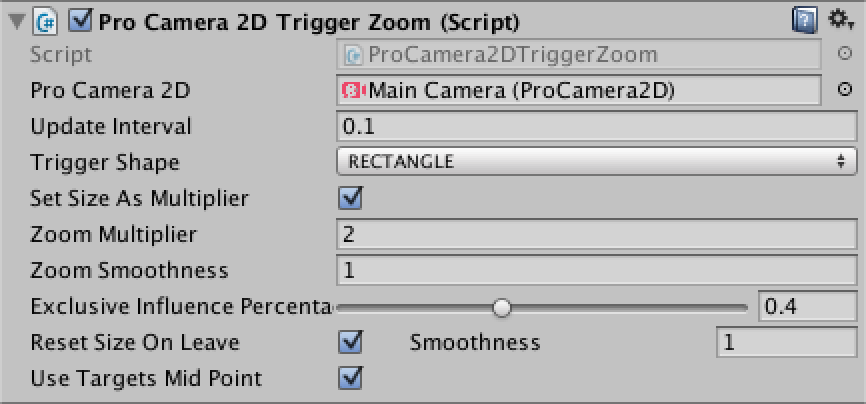Click the Zoom Smoothness value field
The width and height of the screenshot is (866, 404).
pyautogui.click(x=596, y=271)
